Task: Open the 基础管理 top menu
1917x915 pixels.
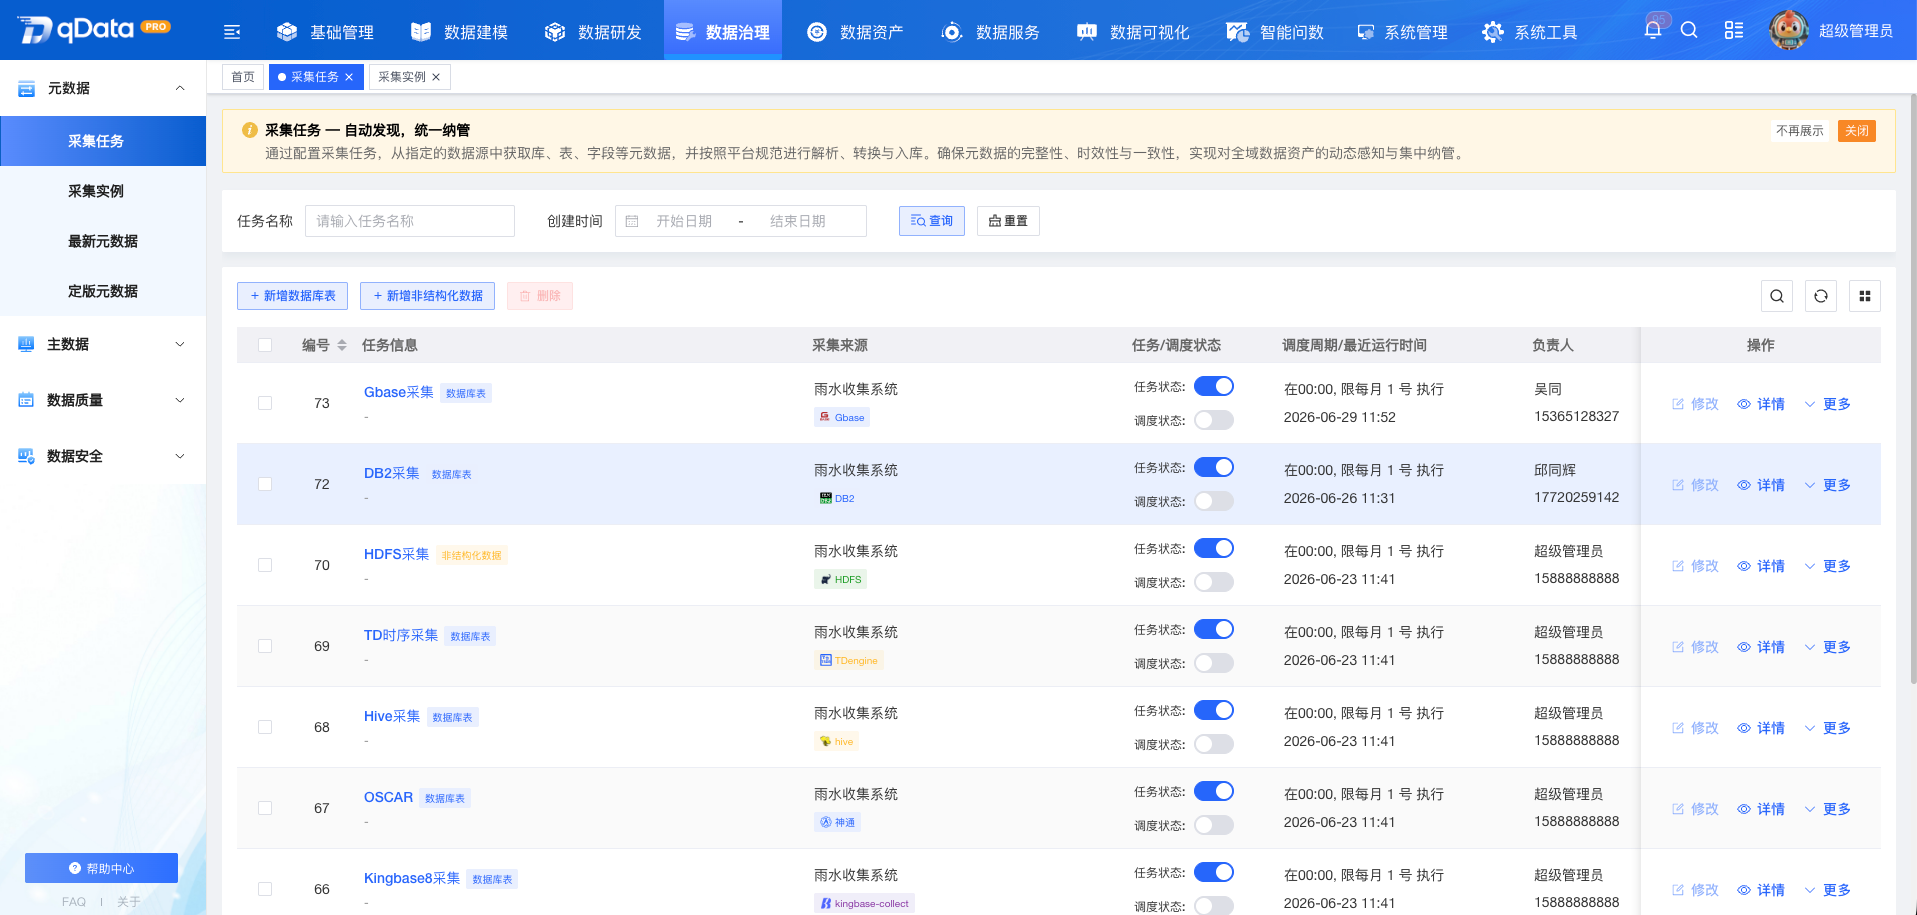Action: pyautogui.click(x=325, y=32)
